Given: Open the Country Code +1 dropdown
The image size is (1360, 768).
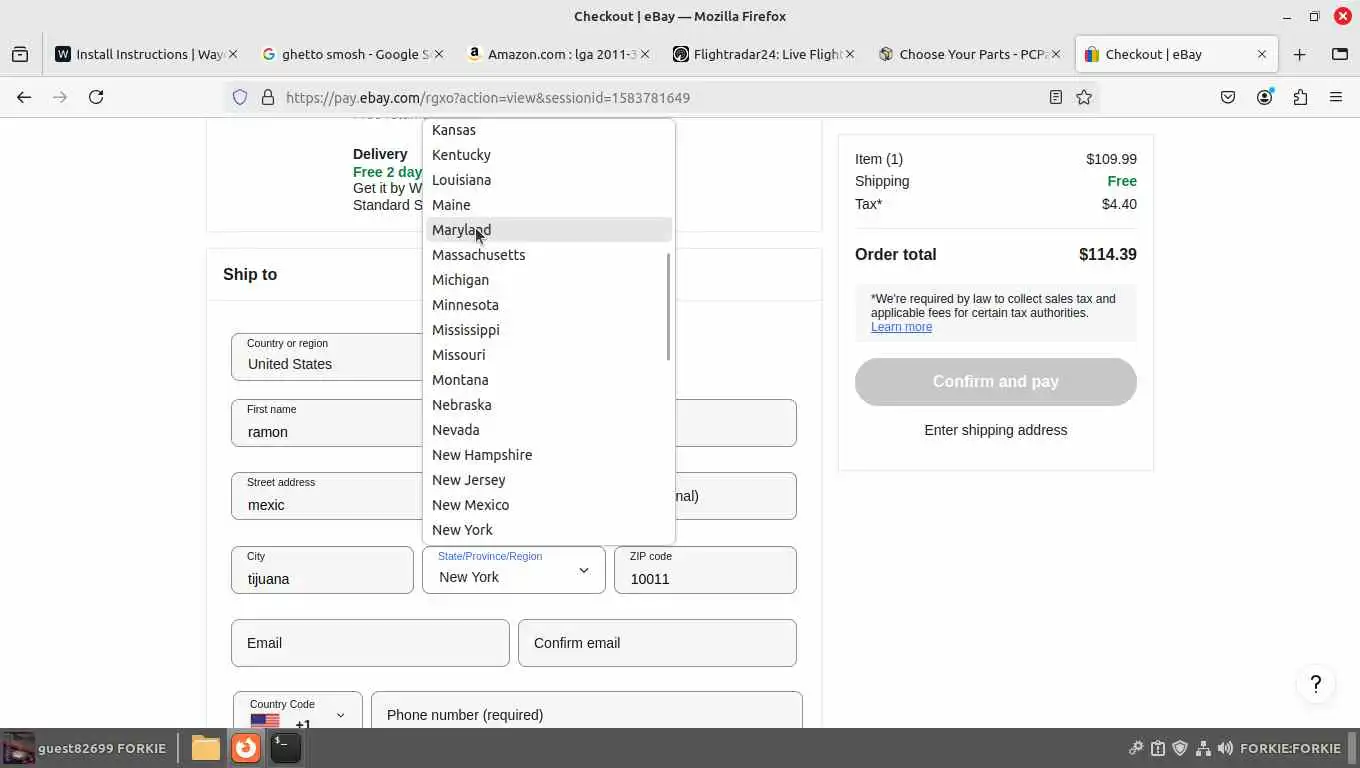Looking at the screenshot, I should tap(298, 714).
